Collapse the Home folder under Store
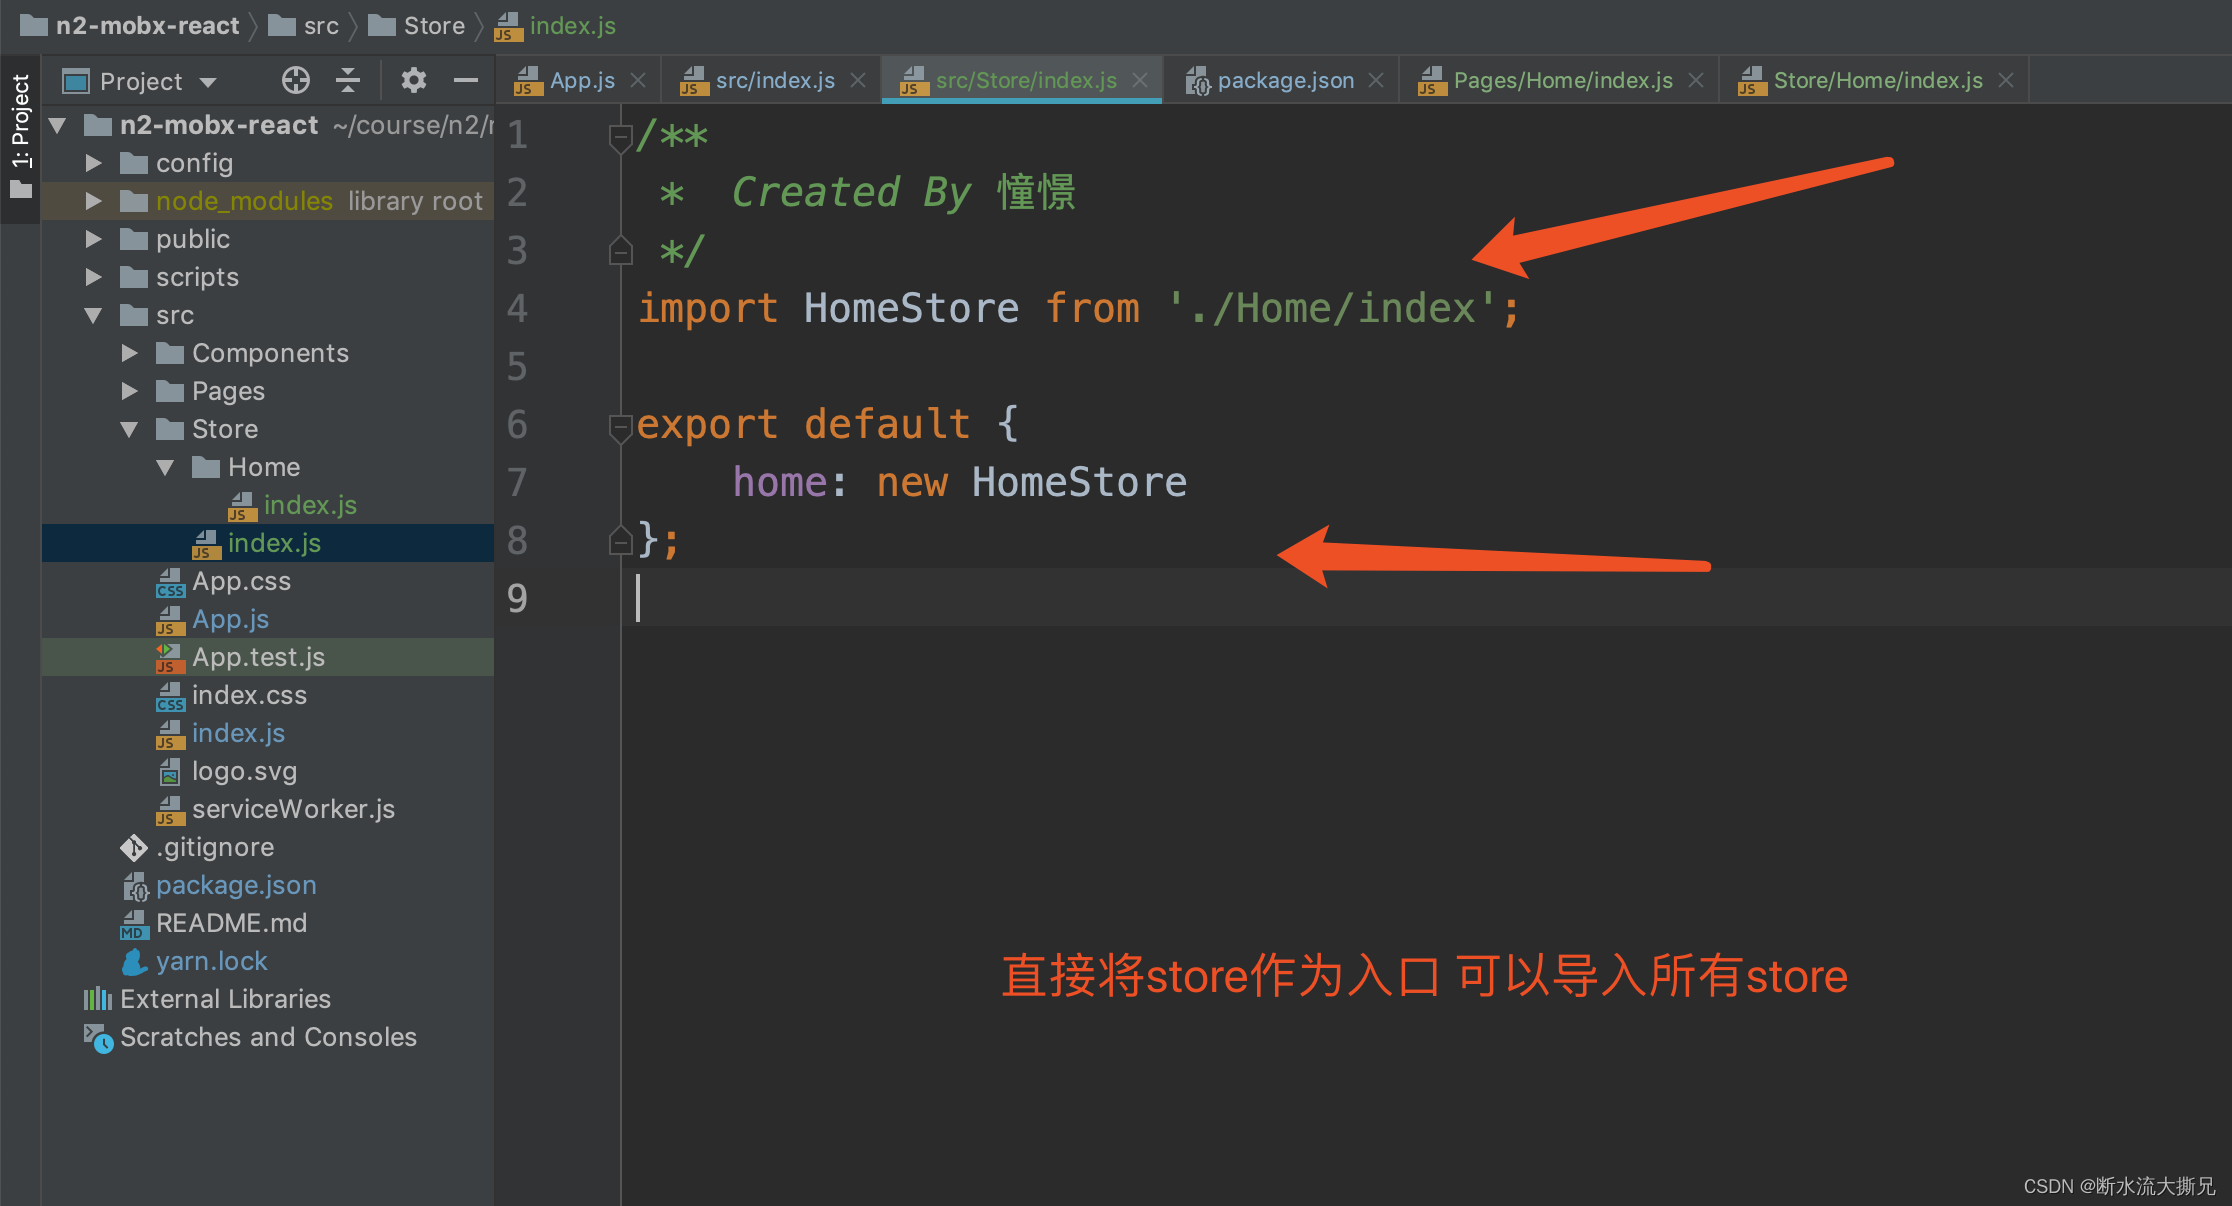 pyautogui.click(x=166, y=467)
